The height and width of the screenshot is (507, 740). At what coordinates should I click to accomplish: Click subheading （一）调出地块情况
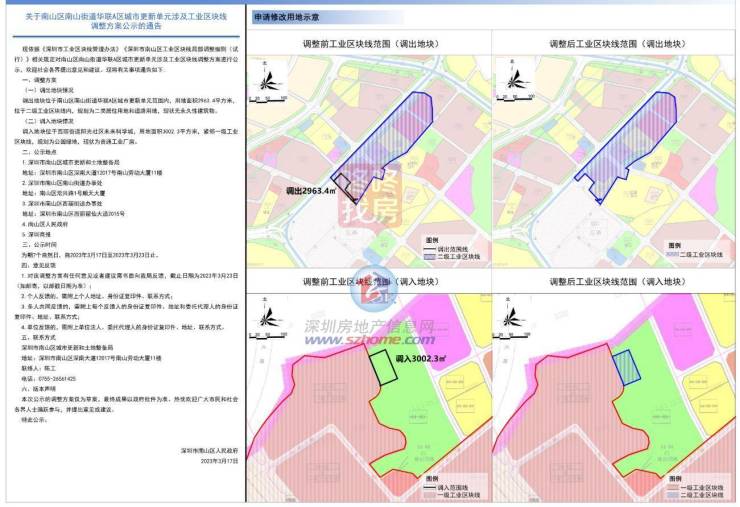coord(48,90)
